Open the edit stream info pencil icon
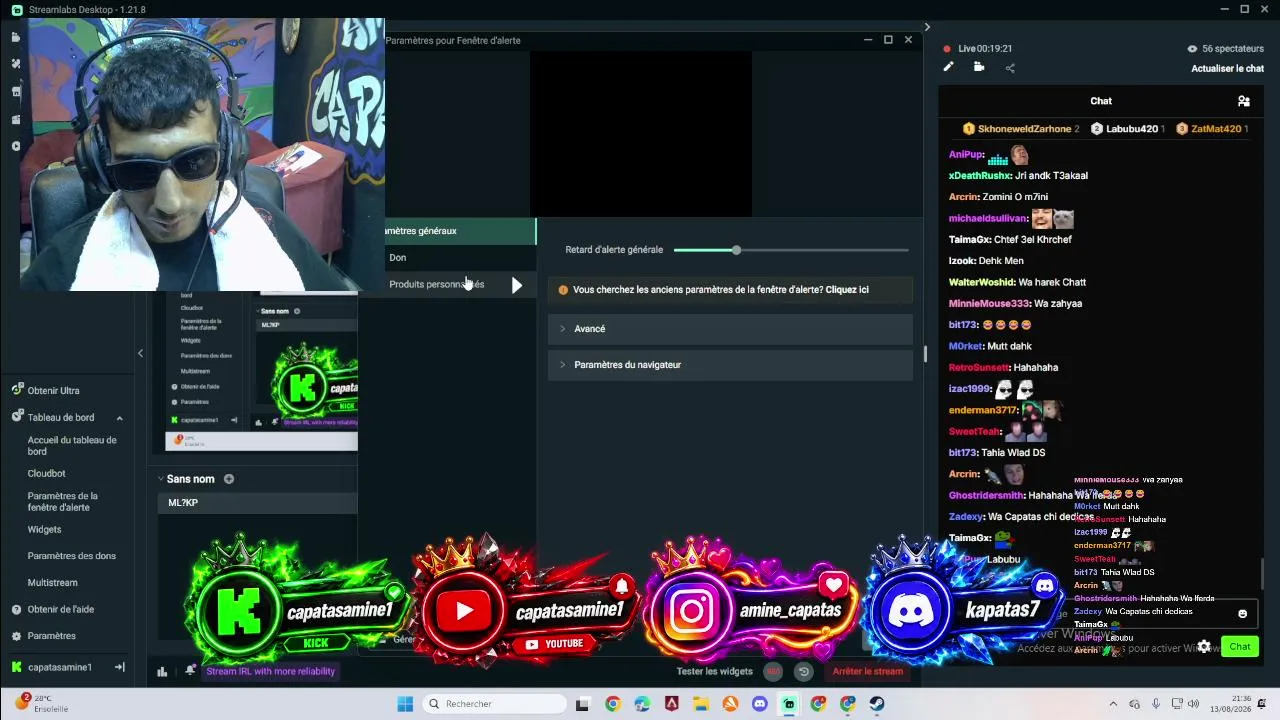The image size is (1280, 720). pos(948,67)
